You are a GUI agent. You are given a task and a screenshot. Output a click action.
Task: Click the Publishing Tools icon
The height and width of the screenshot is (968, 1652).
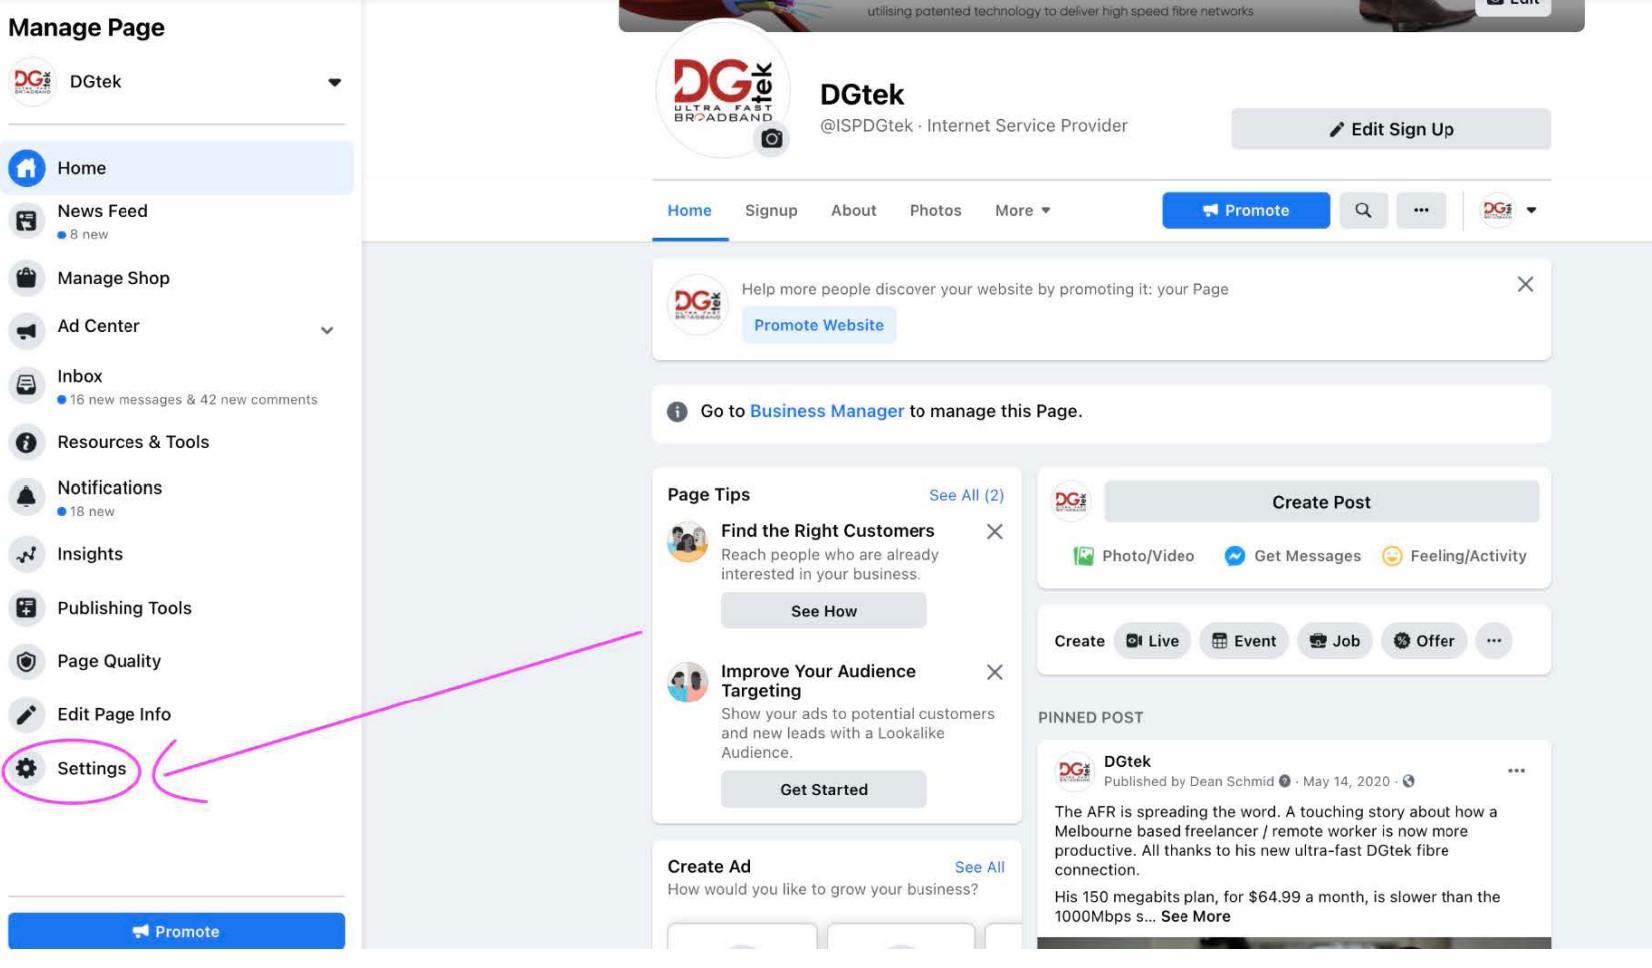click(x=27, y=608)
